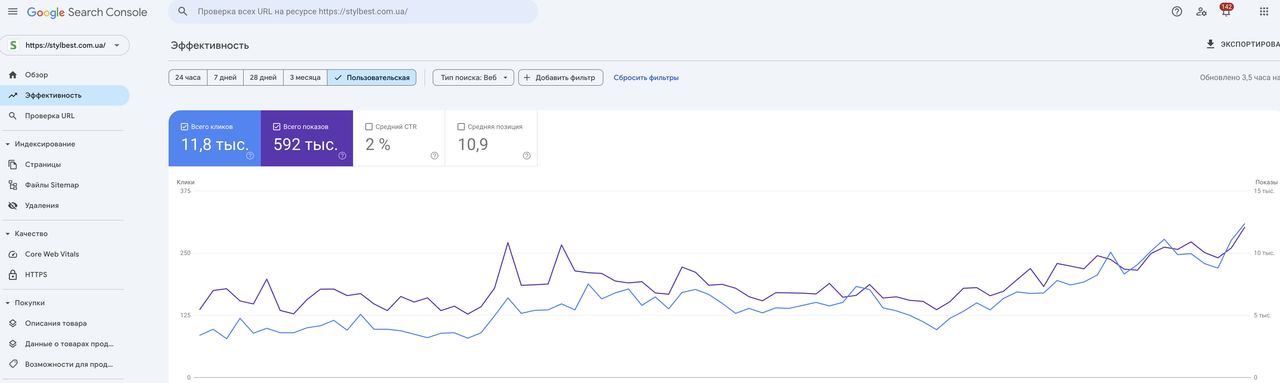Screen dimensions: 1280x383
Task: Click the Google Search Console logo
Action: coord(87,12)
